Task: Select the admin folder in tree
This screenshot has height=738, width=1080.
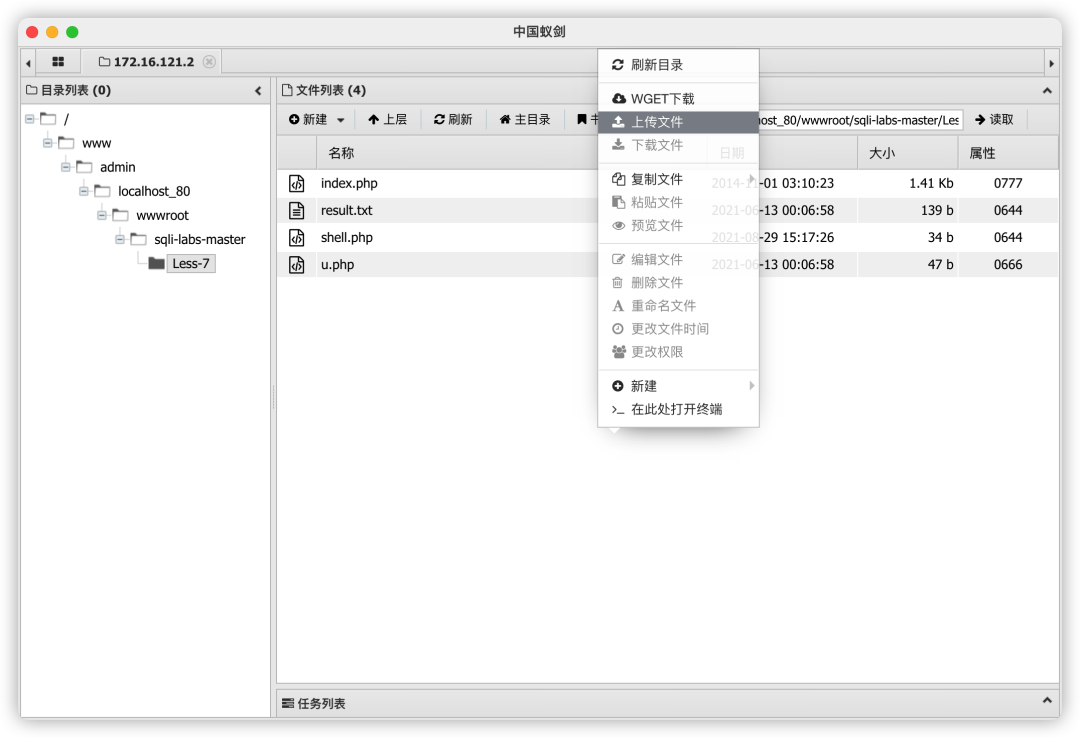Action: click(x=118, y=167)
